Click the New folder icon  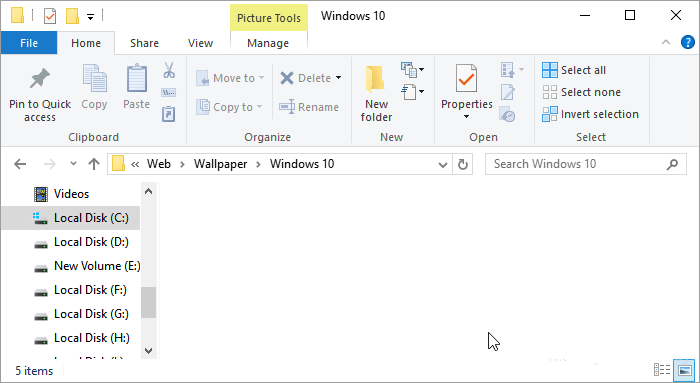pos(375,79)
